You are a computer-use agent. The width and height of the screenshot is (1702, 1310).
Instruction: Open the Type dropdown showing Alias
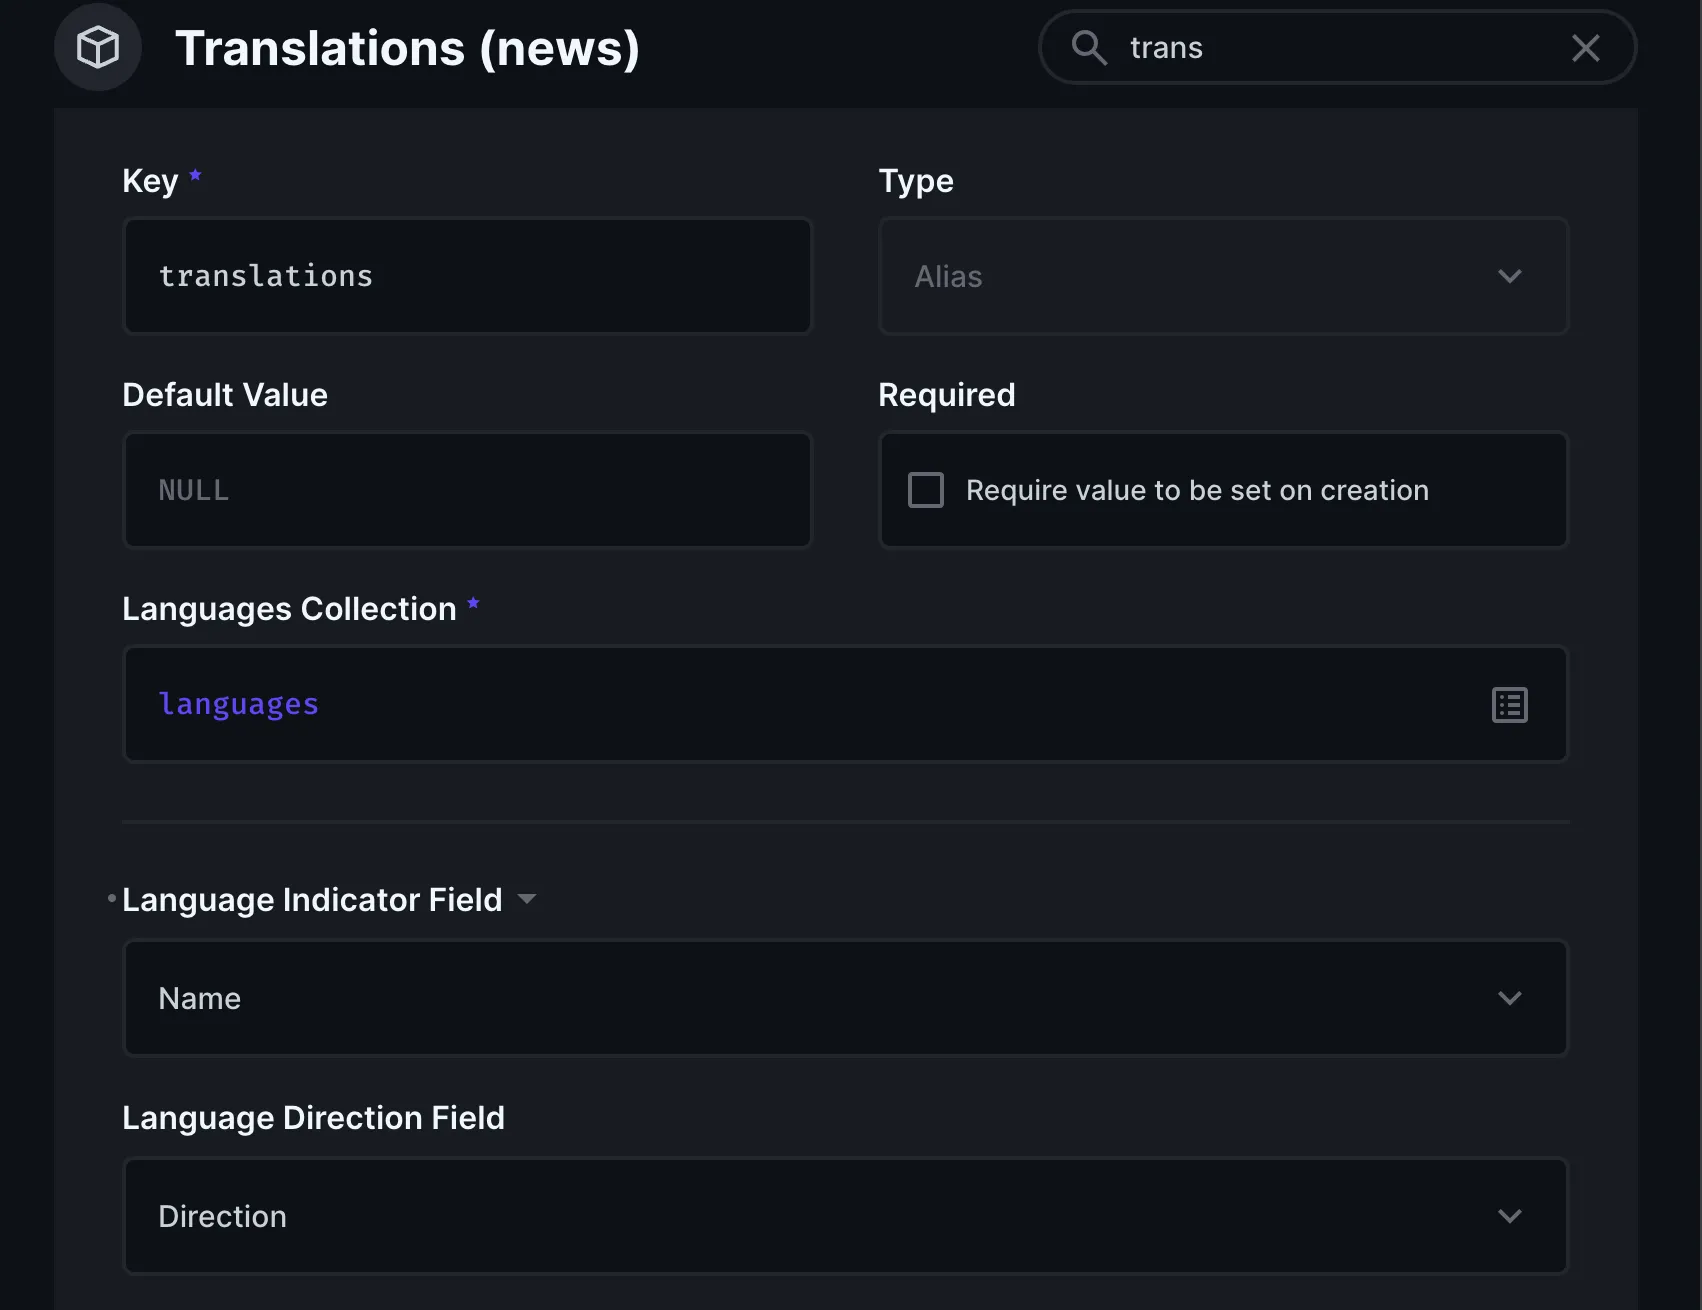pos(1223,276)
